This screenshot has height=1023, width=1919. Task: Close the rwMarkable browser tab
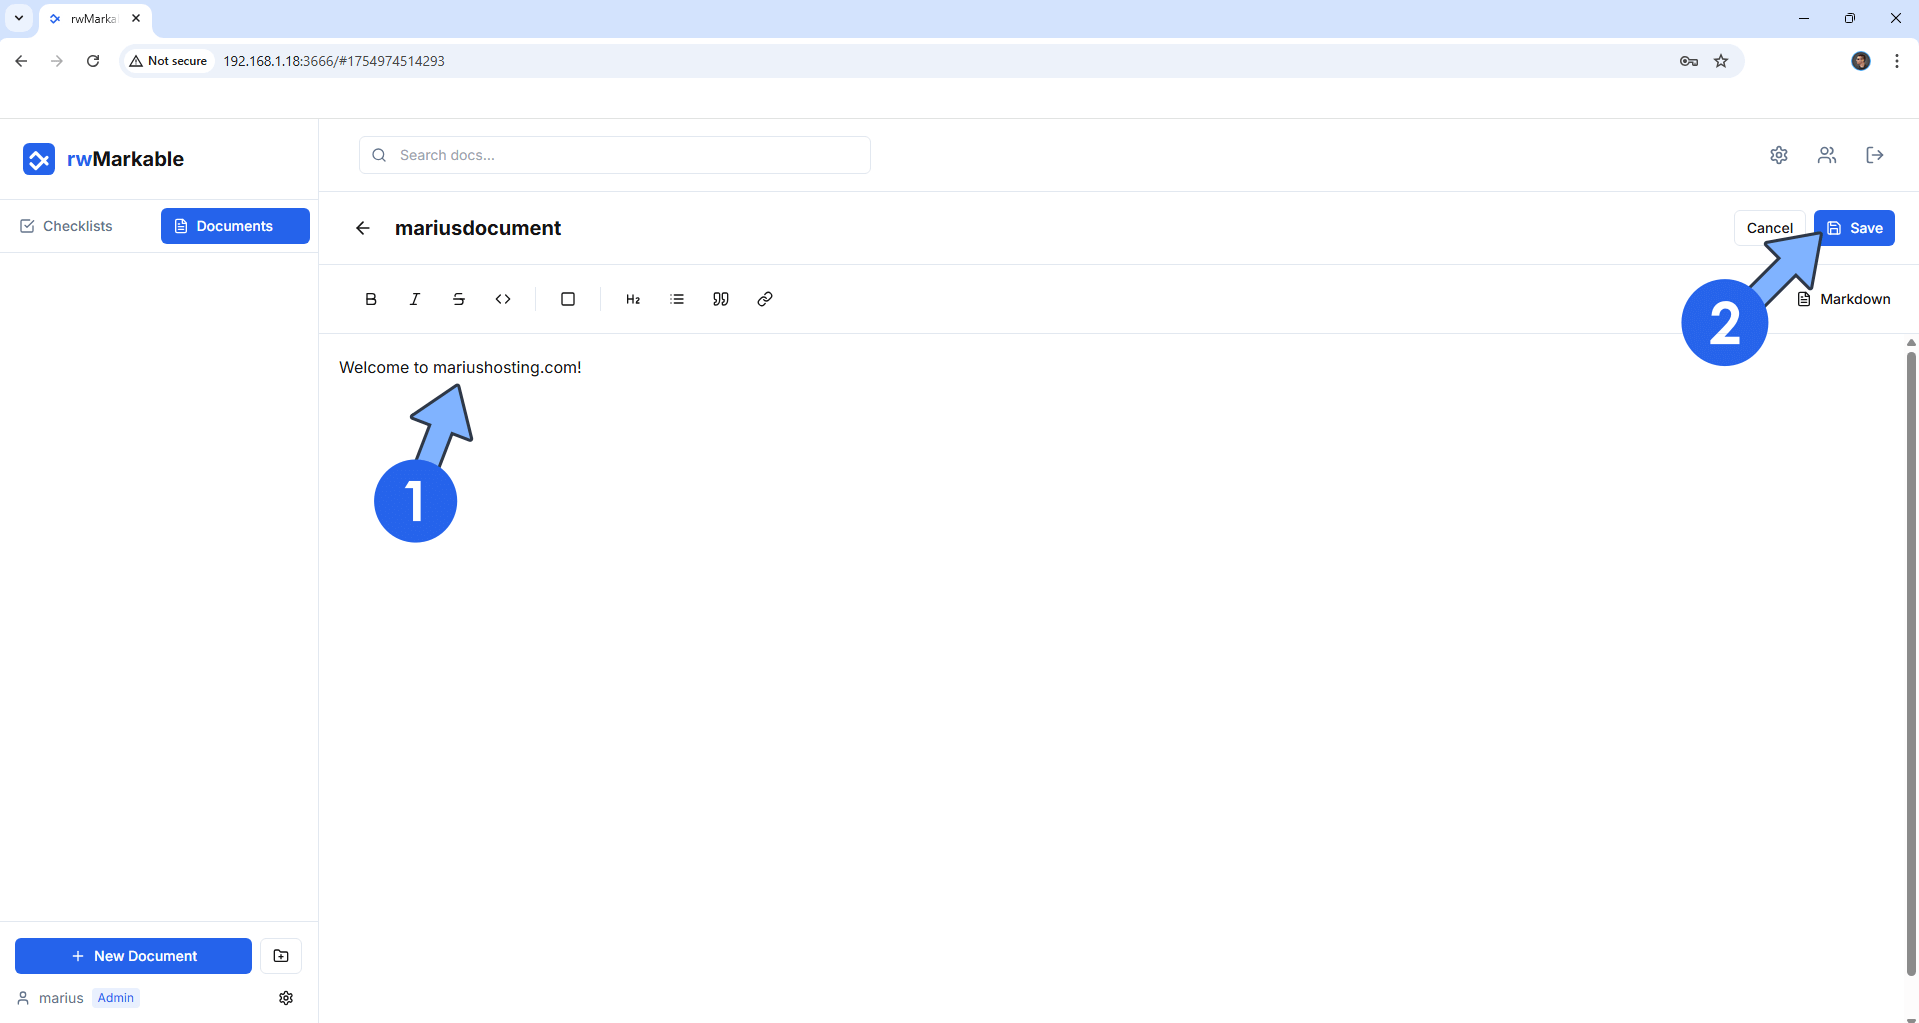point(136,18)
